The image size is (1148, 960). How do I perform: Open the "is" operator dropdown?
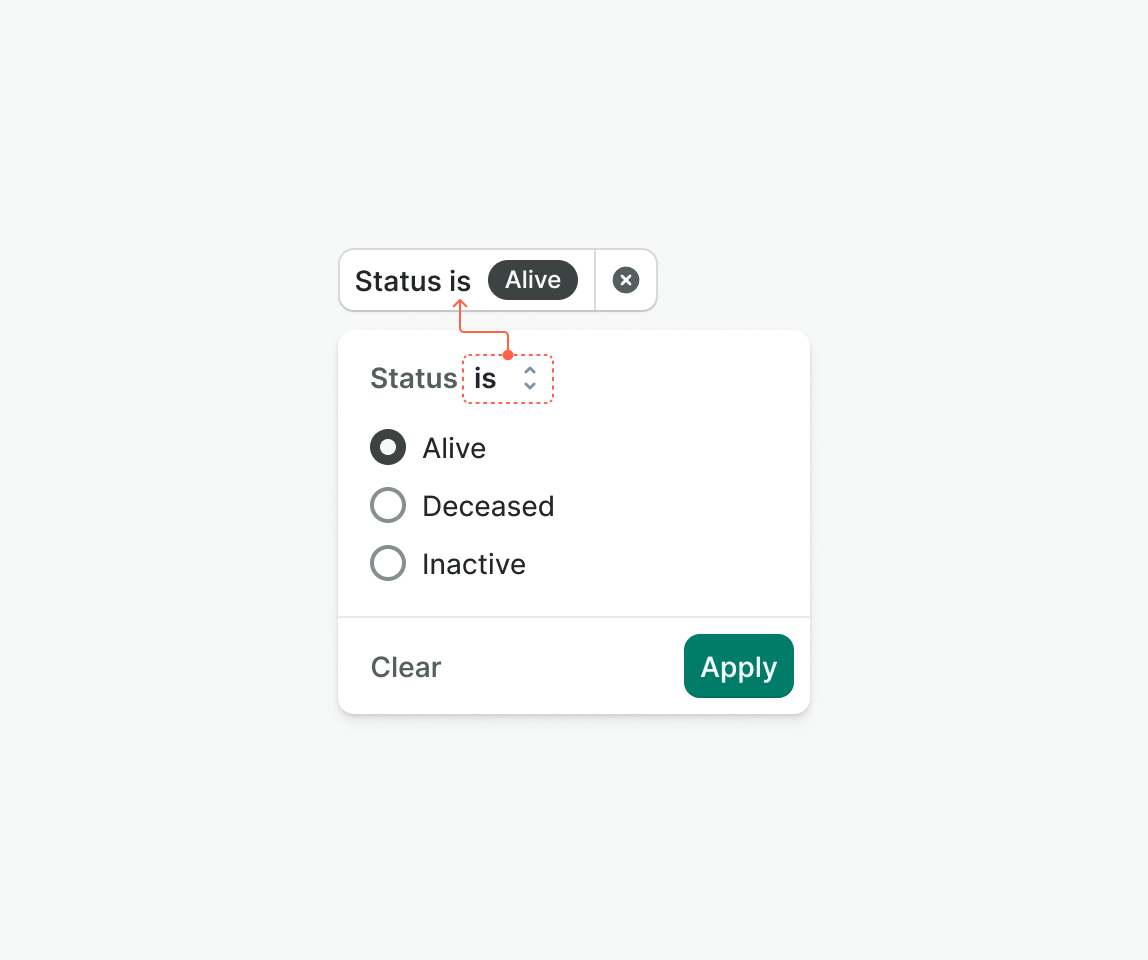[x=507, y=379]
